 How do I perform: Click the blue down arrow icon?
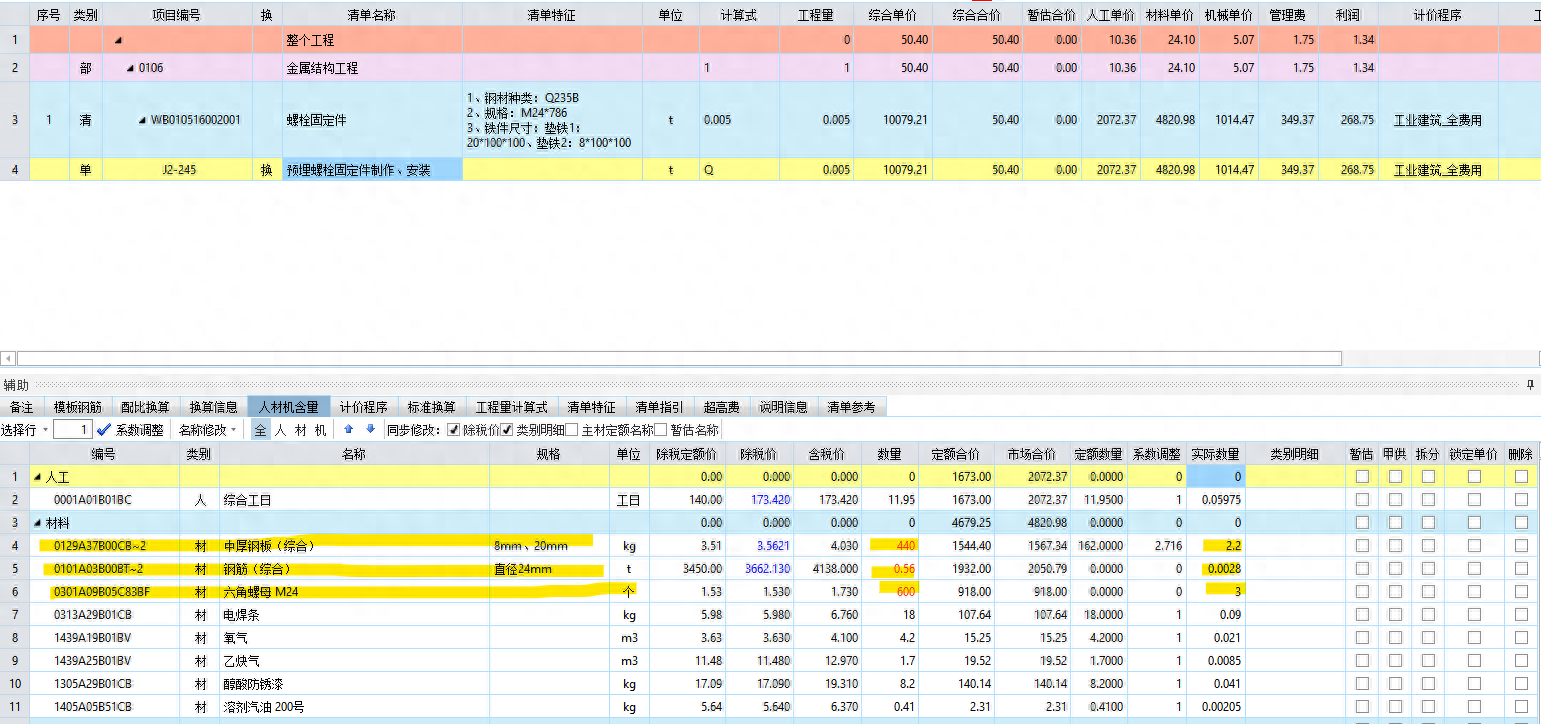click(x=370, y=430)
